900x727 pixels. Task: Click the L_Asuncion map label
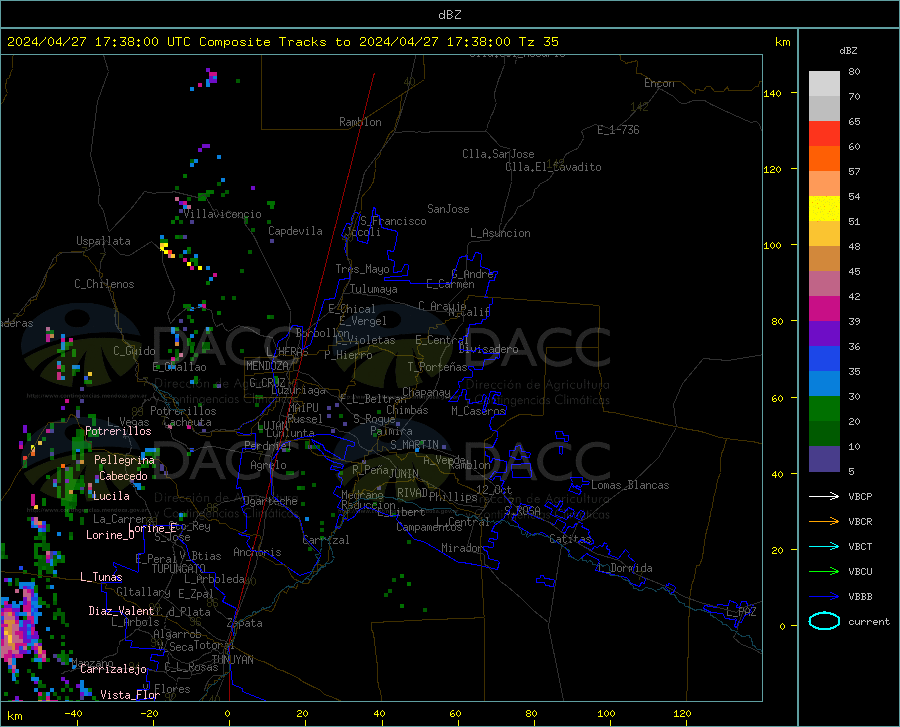click(x=500, y=233)
